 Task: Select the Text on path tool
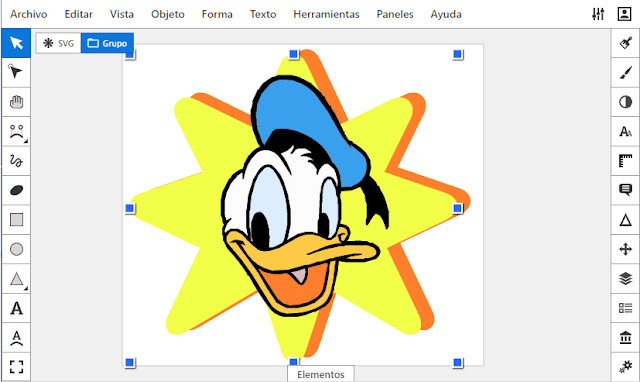pos(16,338)
